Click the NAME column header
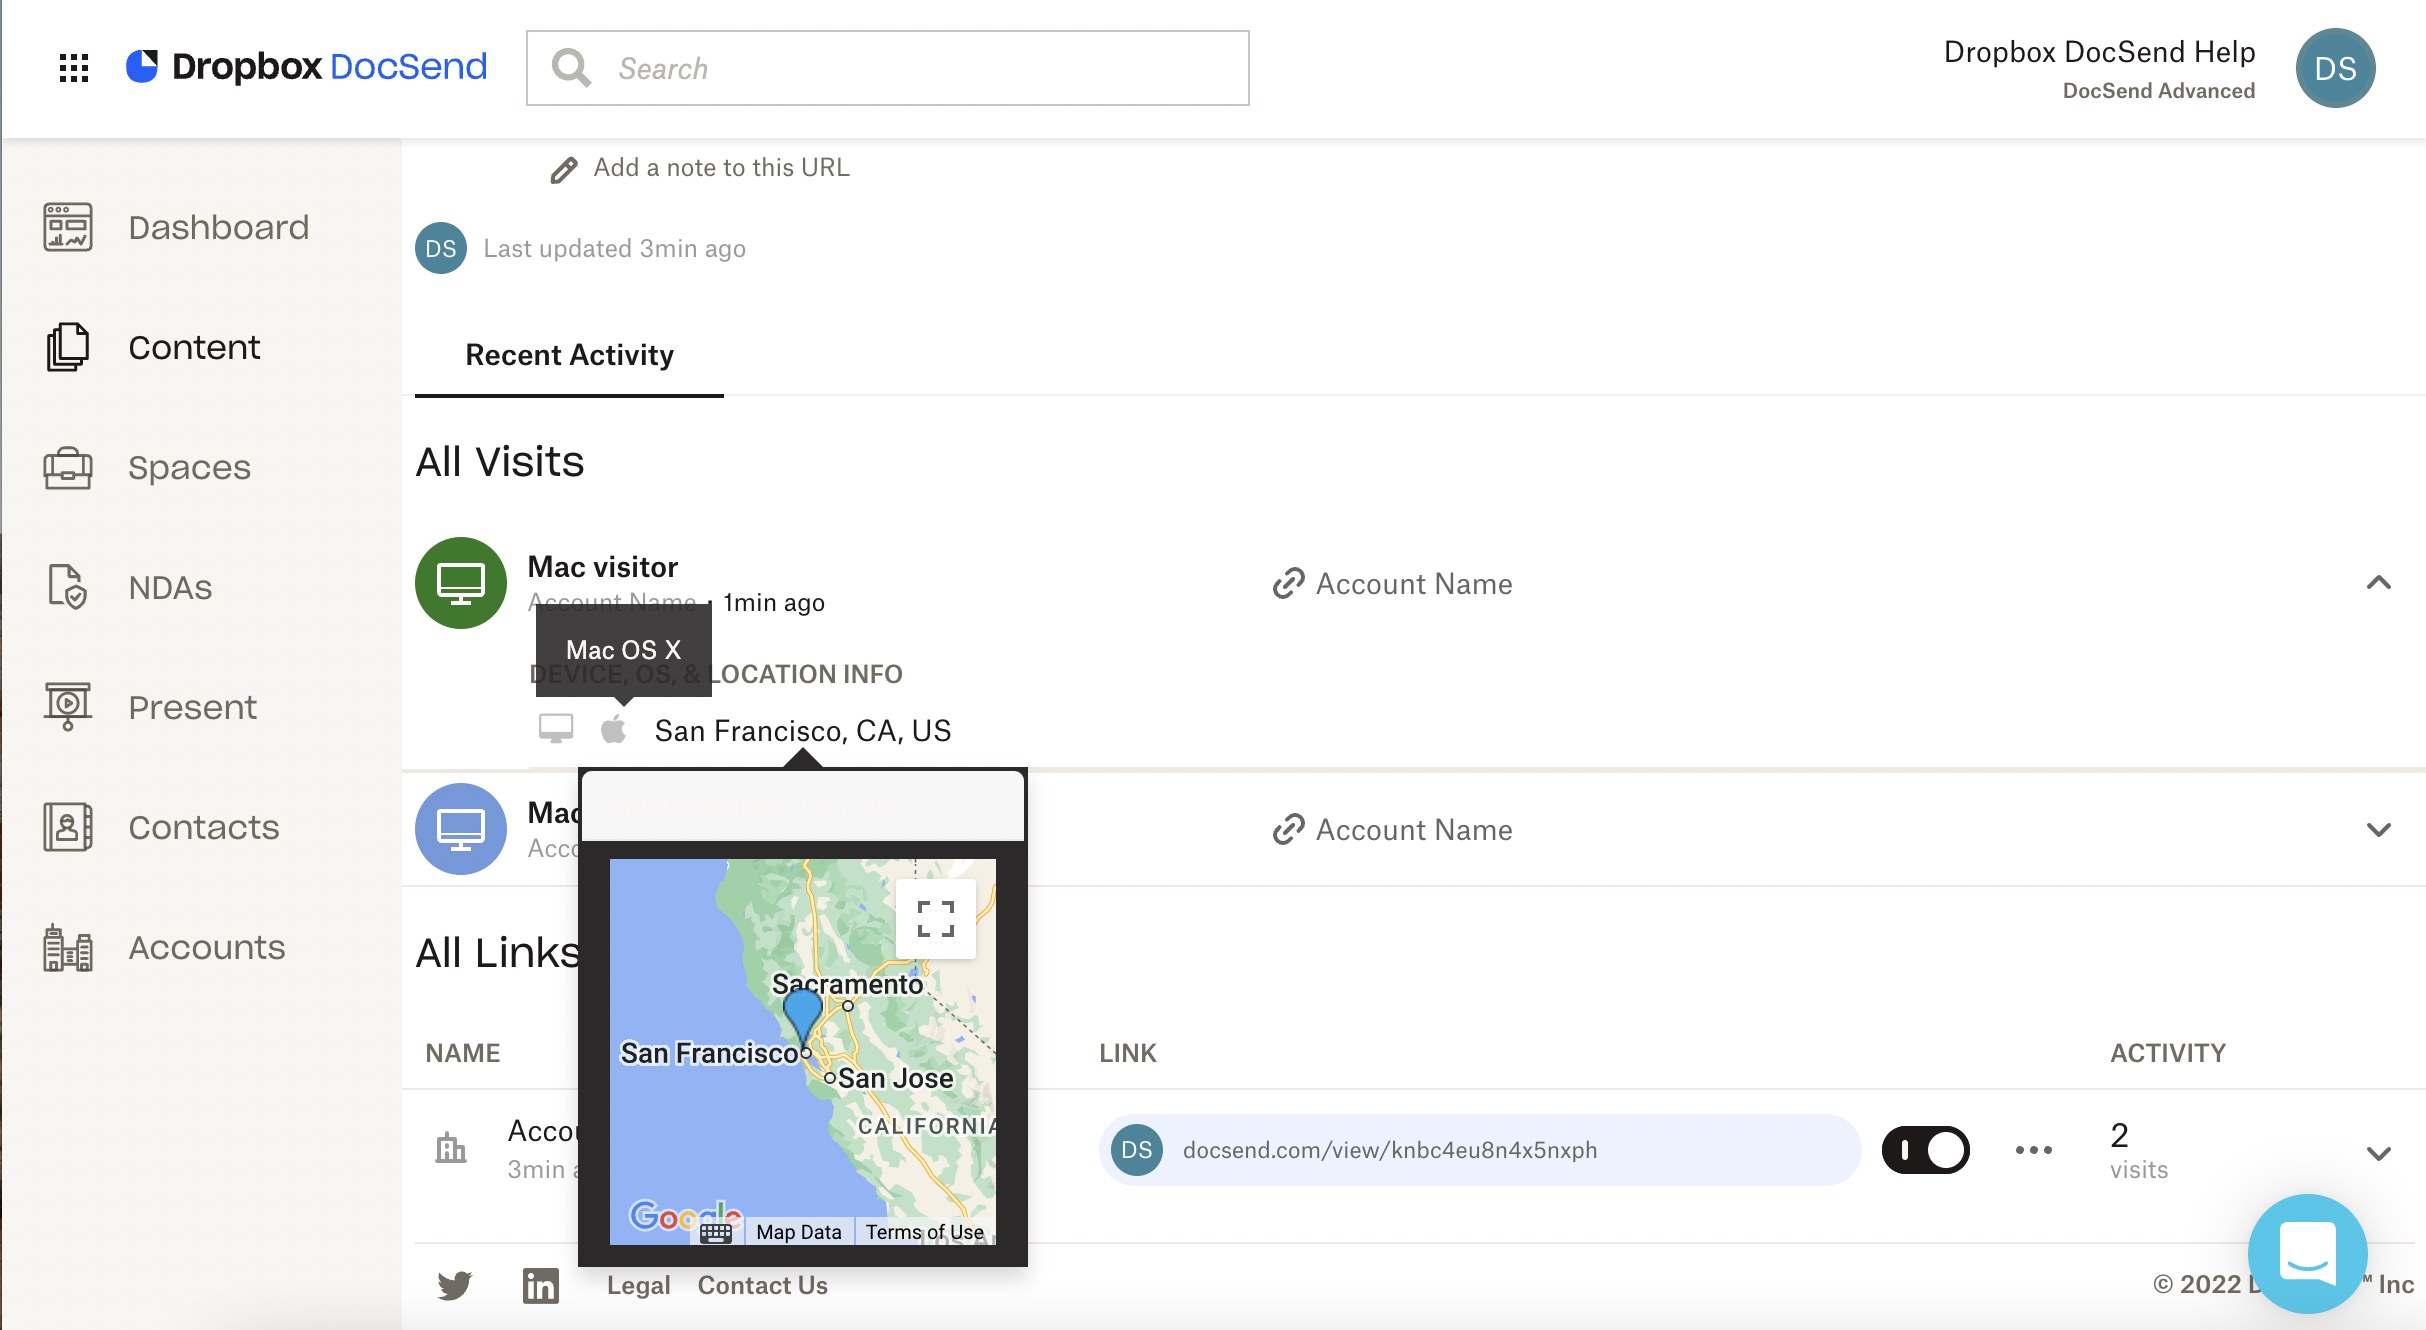 pos(463,1053)
